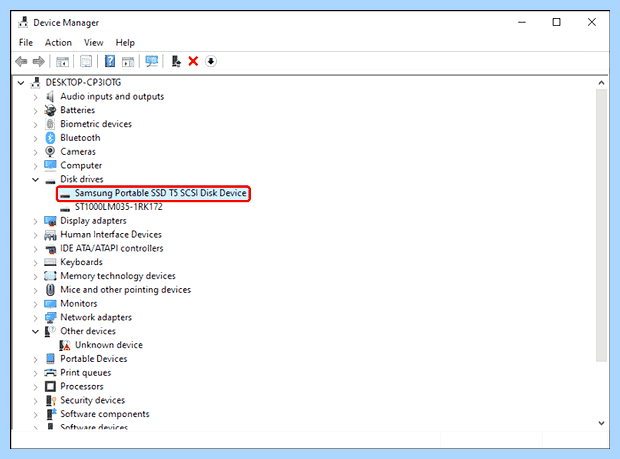Select the DESKTOP-CP3IOTG computer name

point(83,82)
